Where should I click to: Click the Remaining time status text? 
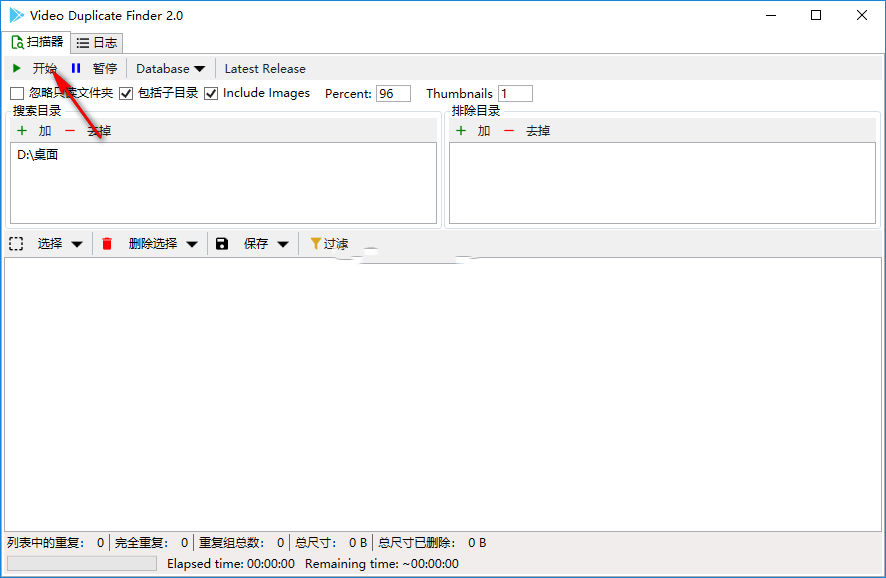(382, 563)
